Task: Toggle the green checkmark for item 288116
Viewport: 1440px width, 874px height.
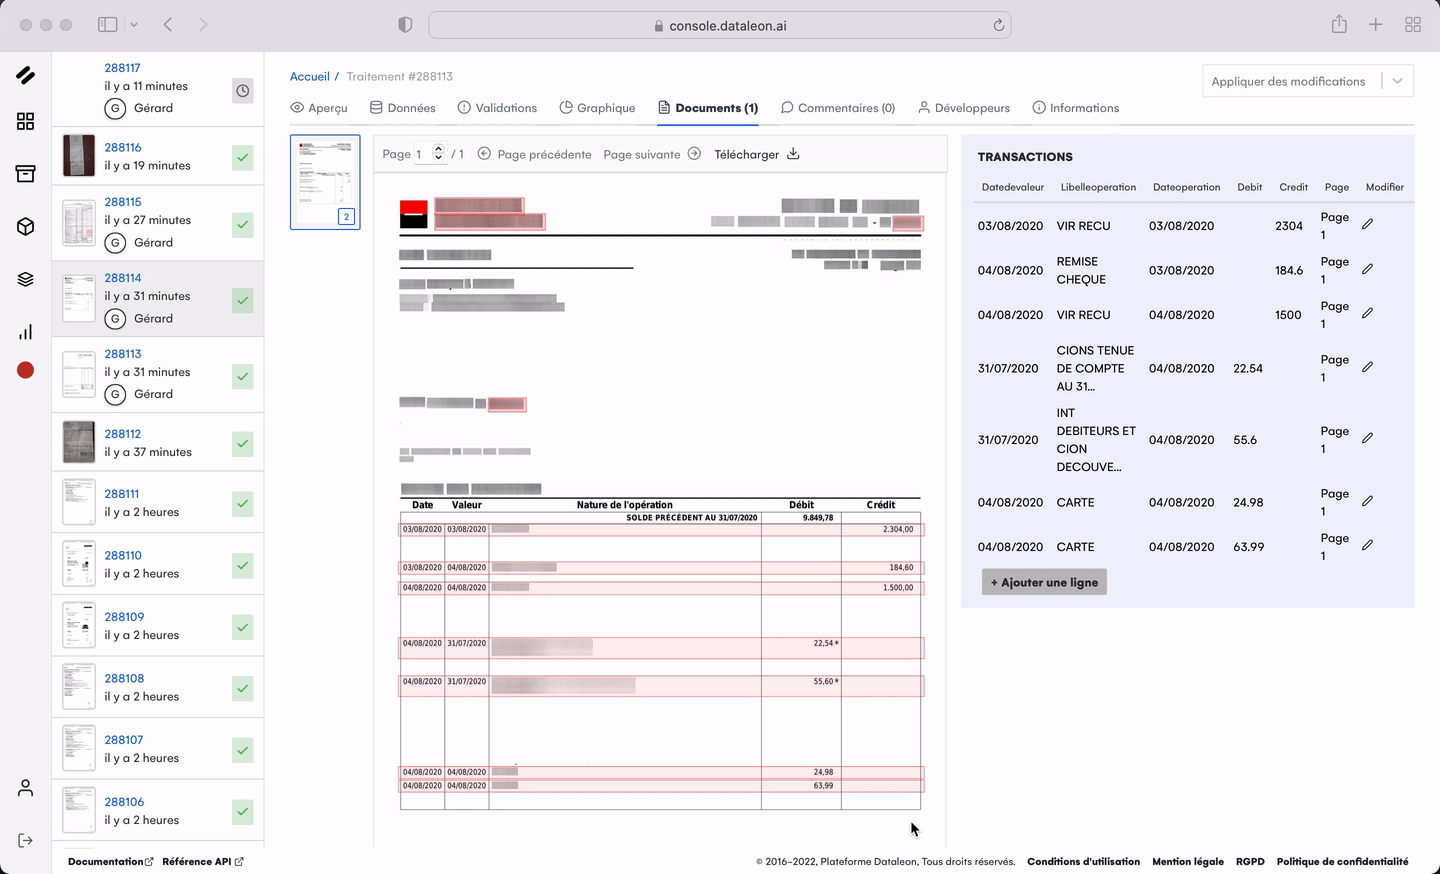Action: pos(243,157)
